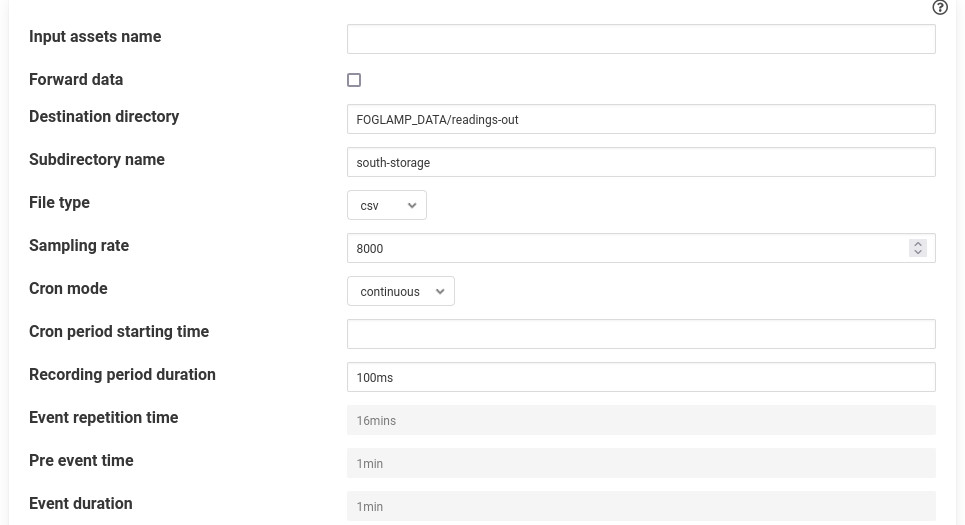Viewport: 965px width, 525px height.
Task: Enable the Forward data checkbox
Action: [354, 80]
